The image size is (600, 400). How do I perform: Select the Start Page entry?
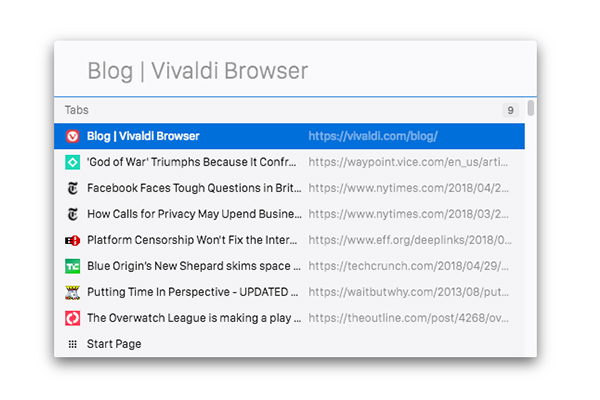click(x=289, y=344)
